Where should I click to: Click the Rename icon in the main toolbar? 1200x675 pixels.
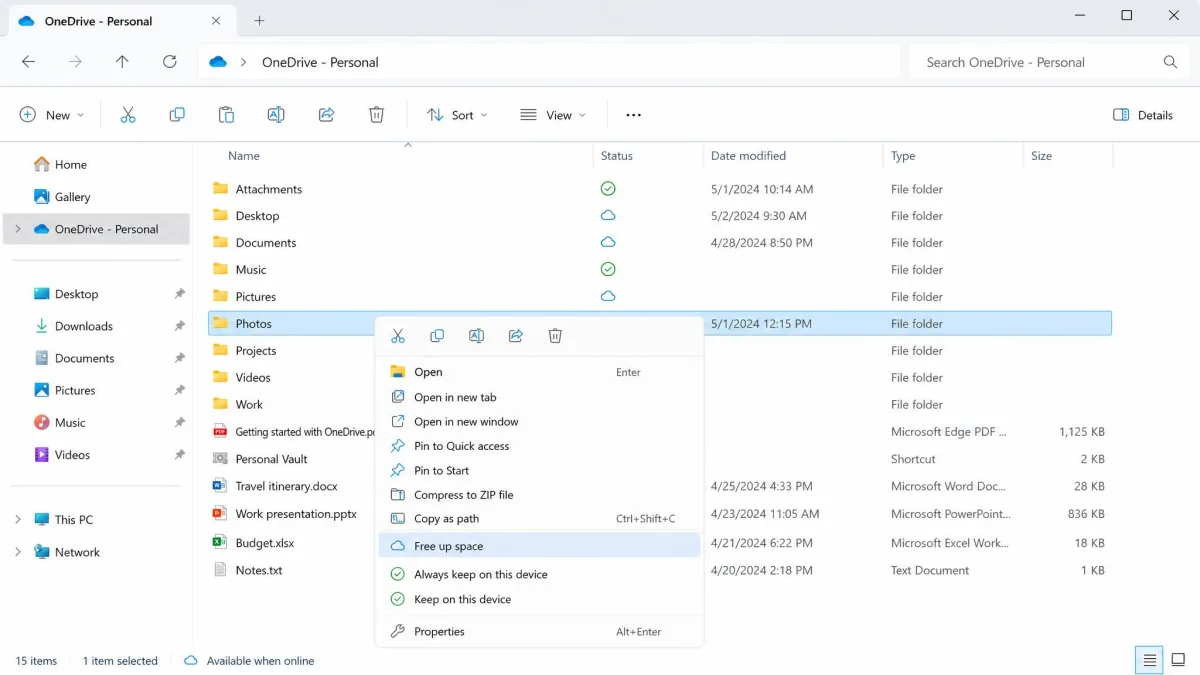(276, 115)
